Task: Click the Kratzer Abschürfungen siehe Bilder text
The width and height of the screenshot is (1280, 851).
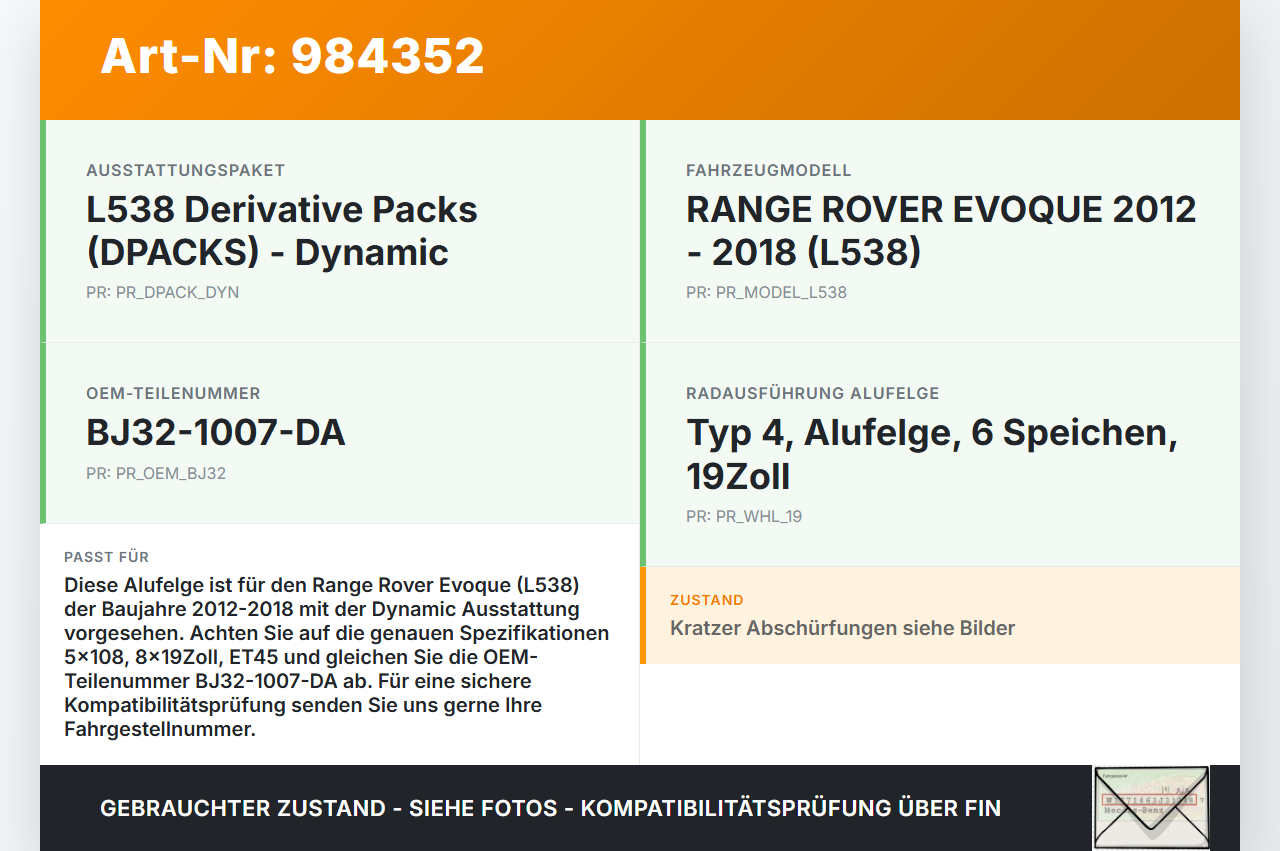Action: coord(842,629)
